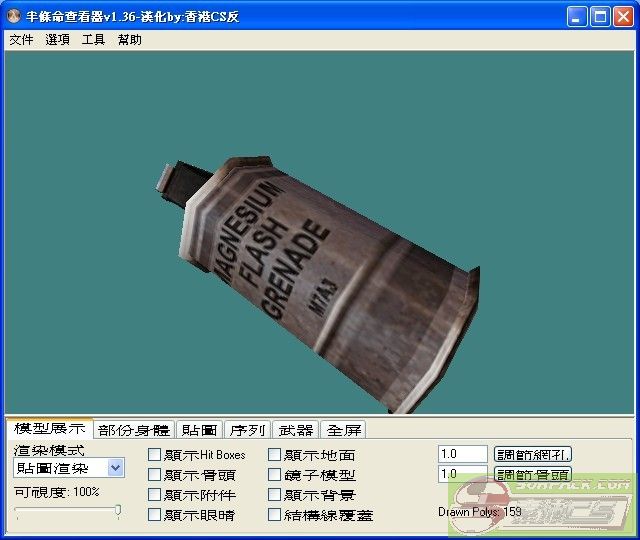Click the 可視度 opacity slider
The height and width of the screenshot is (540, 640).
pyautogui.click(x=68, y=511)
